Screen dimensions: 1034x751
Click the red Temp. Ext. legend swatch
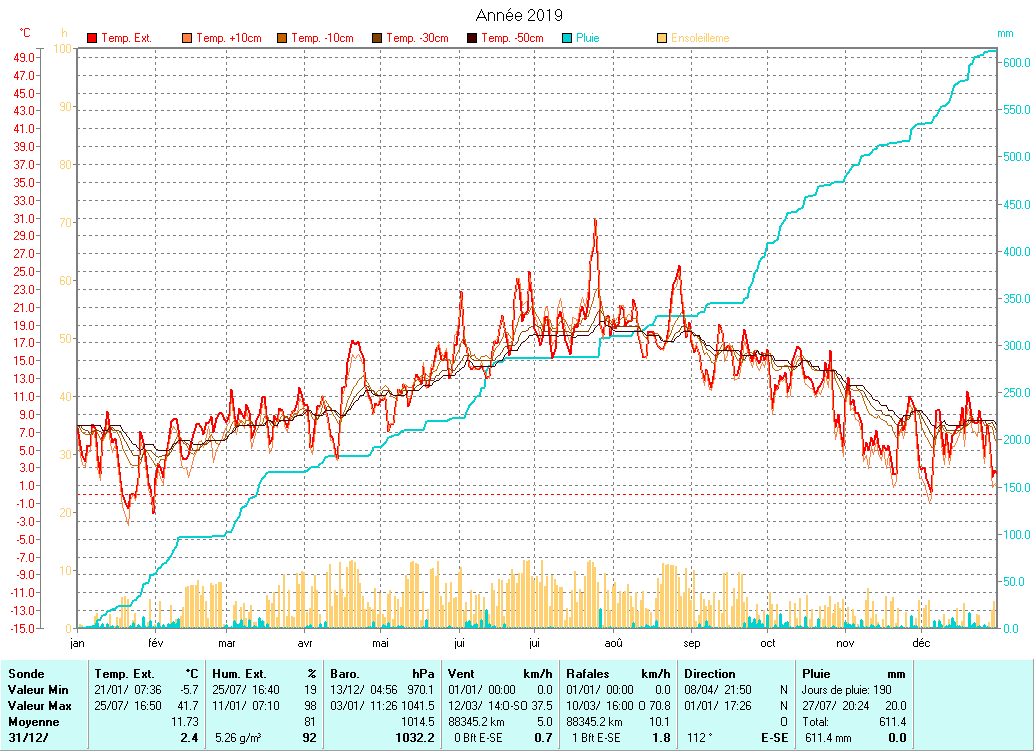tap(92, 38)
